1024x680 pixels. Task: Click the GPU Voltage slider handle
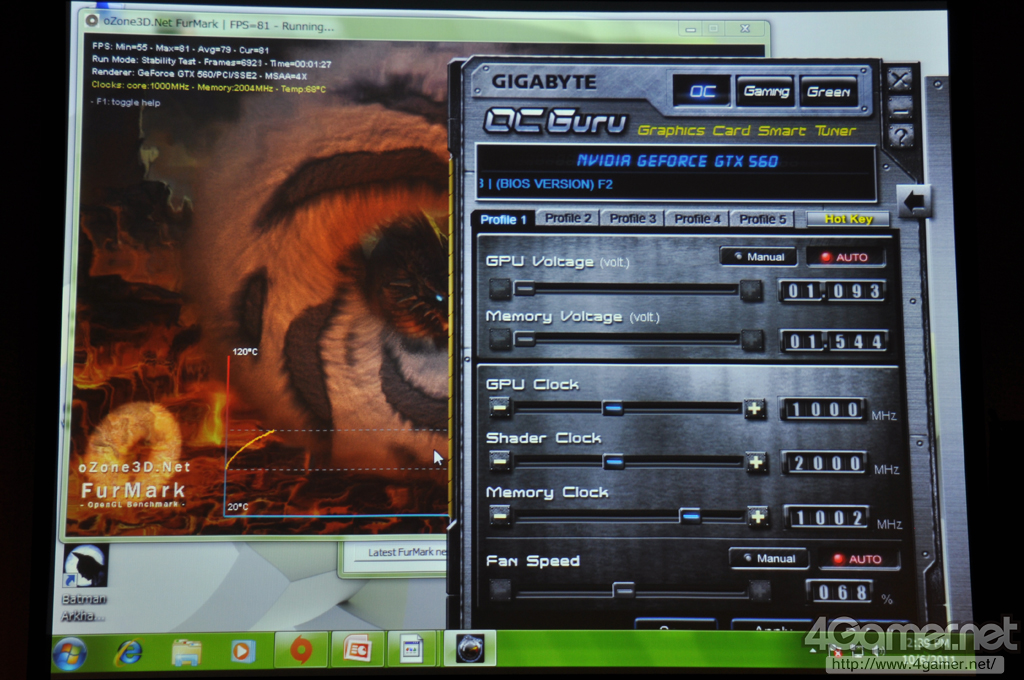(524, 288)
